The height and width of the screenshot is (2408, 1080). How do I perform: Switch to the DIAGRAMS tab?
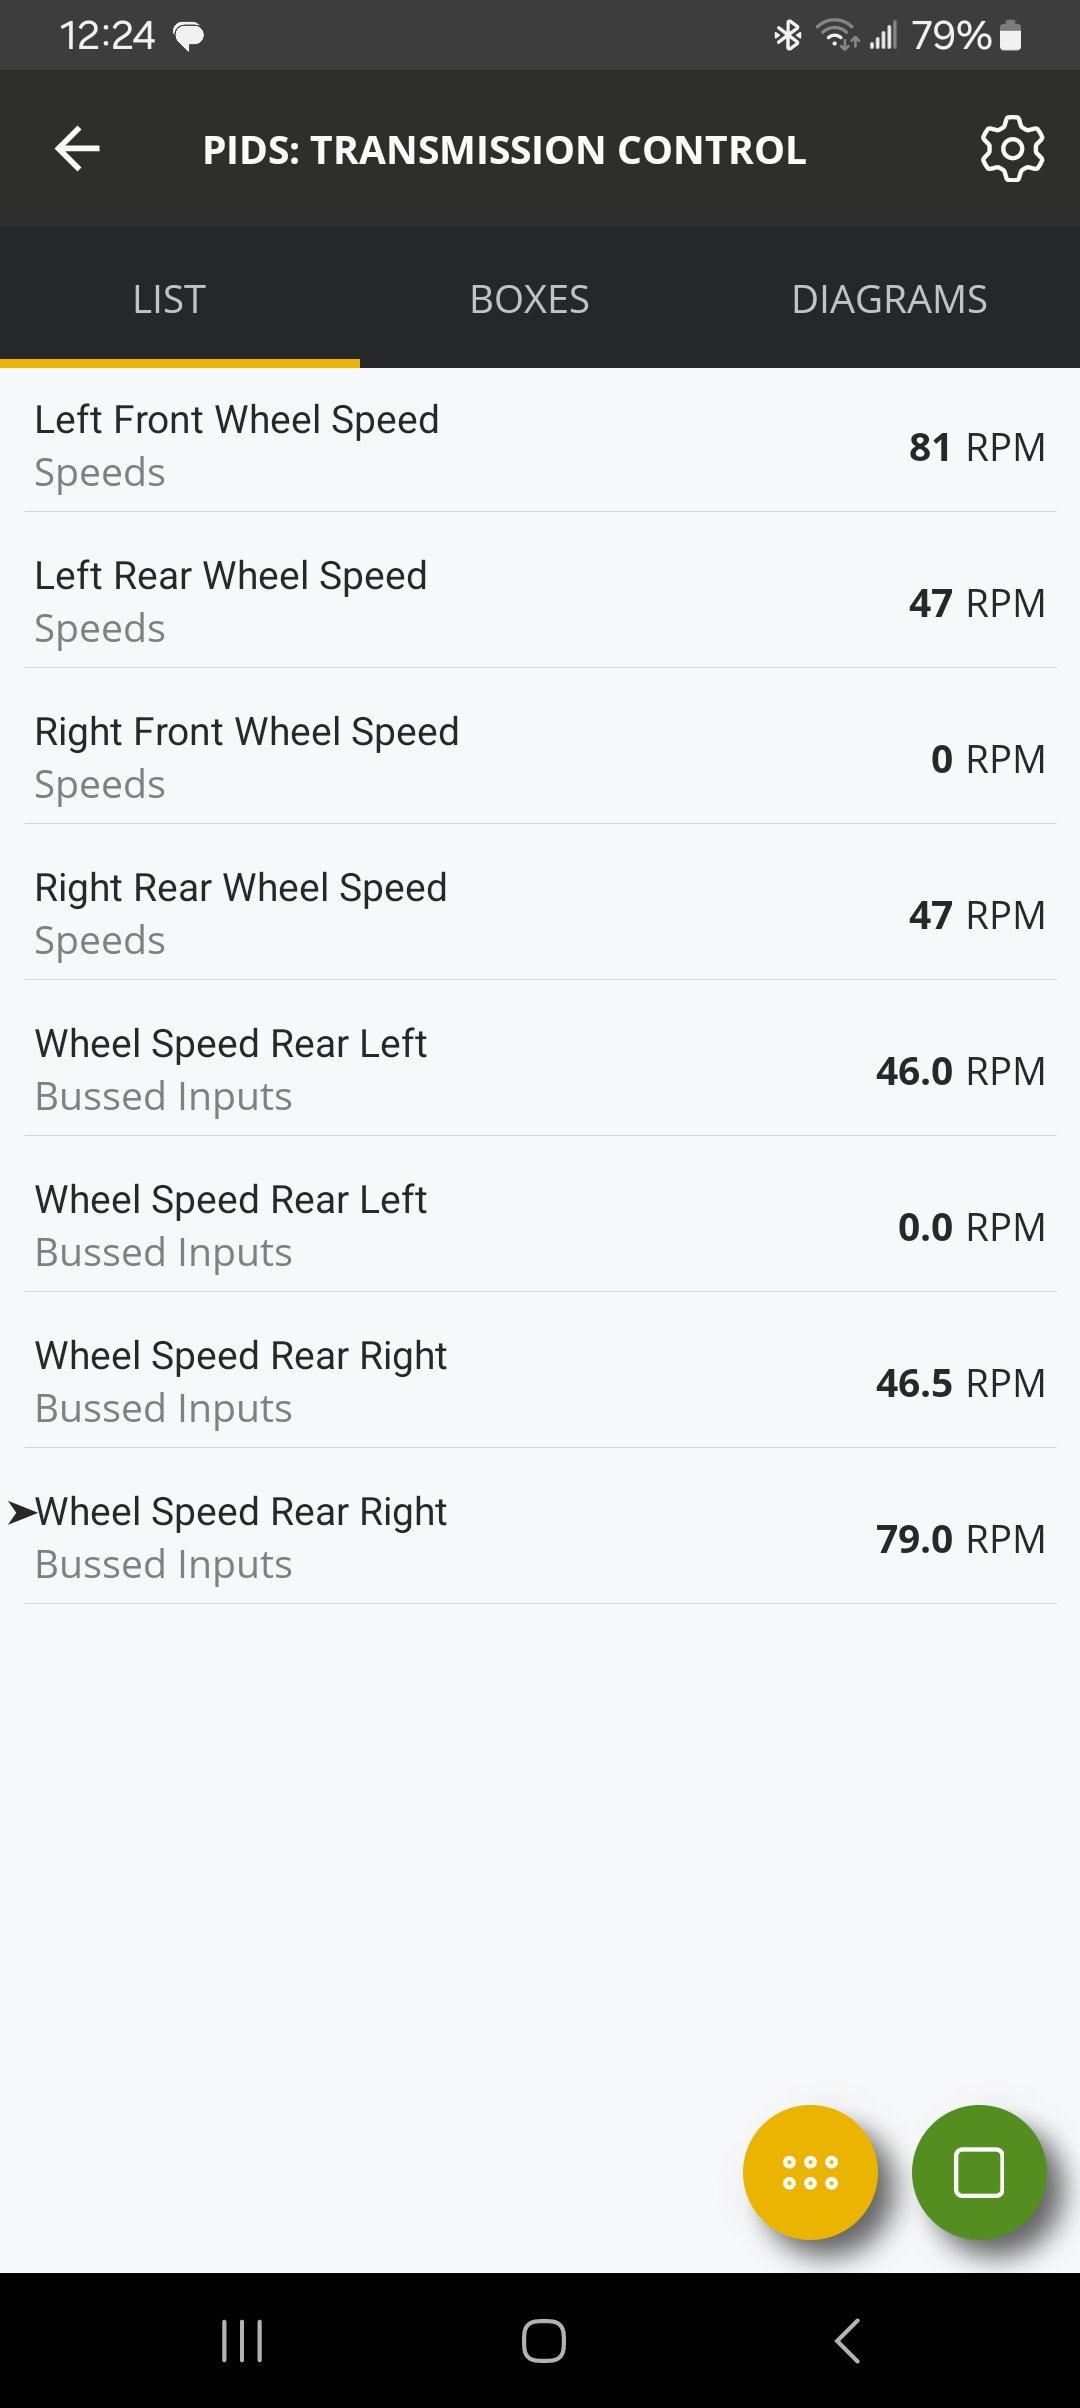tap(889, 299)
